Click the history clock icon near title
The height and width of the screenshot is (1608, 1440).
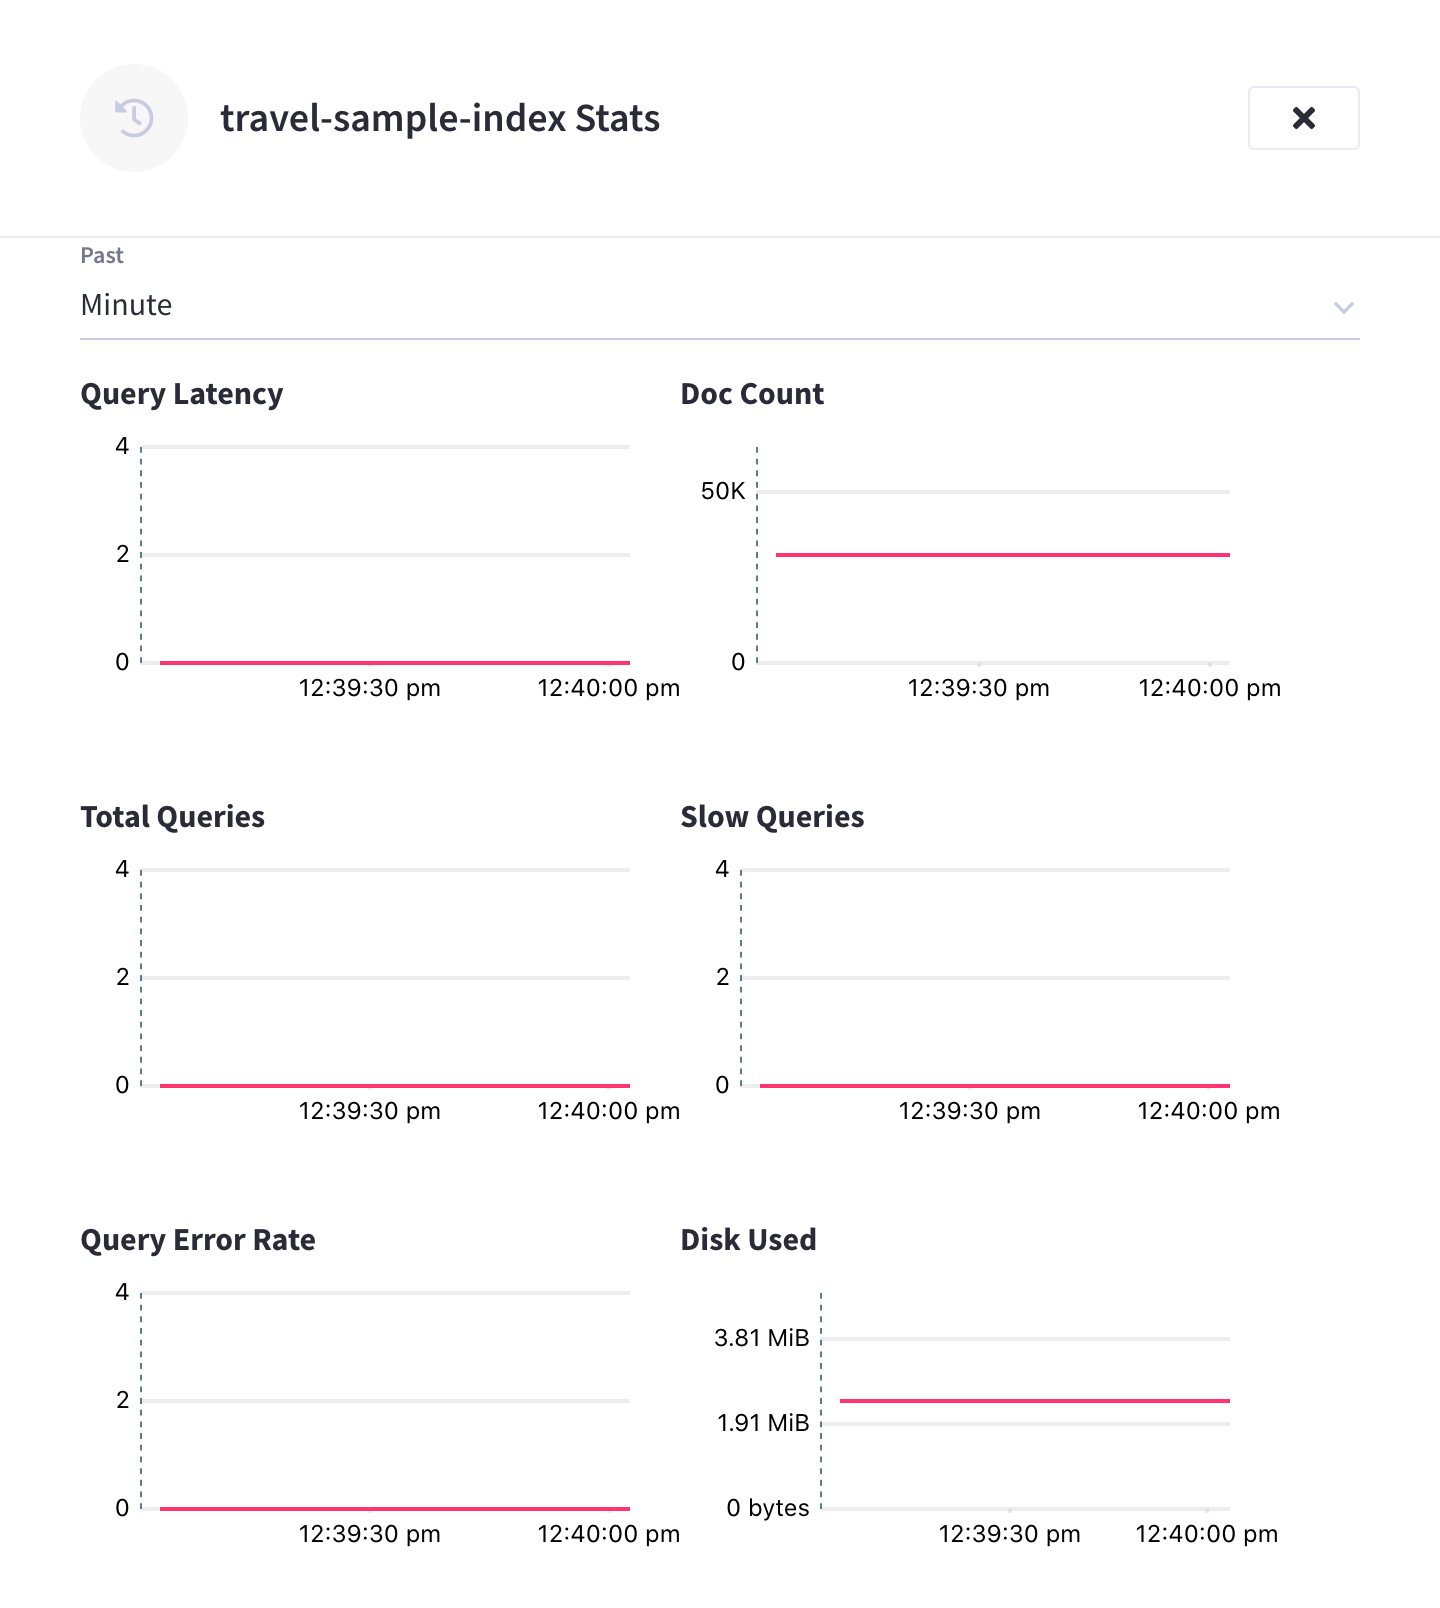[133, 118]
